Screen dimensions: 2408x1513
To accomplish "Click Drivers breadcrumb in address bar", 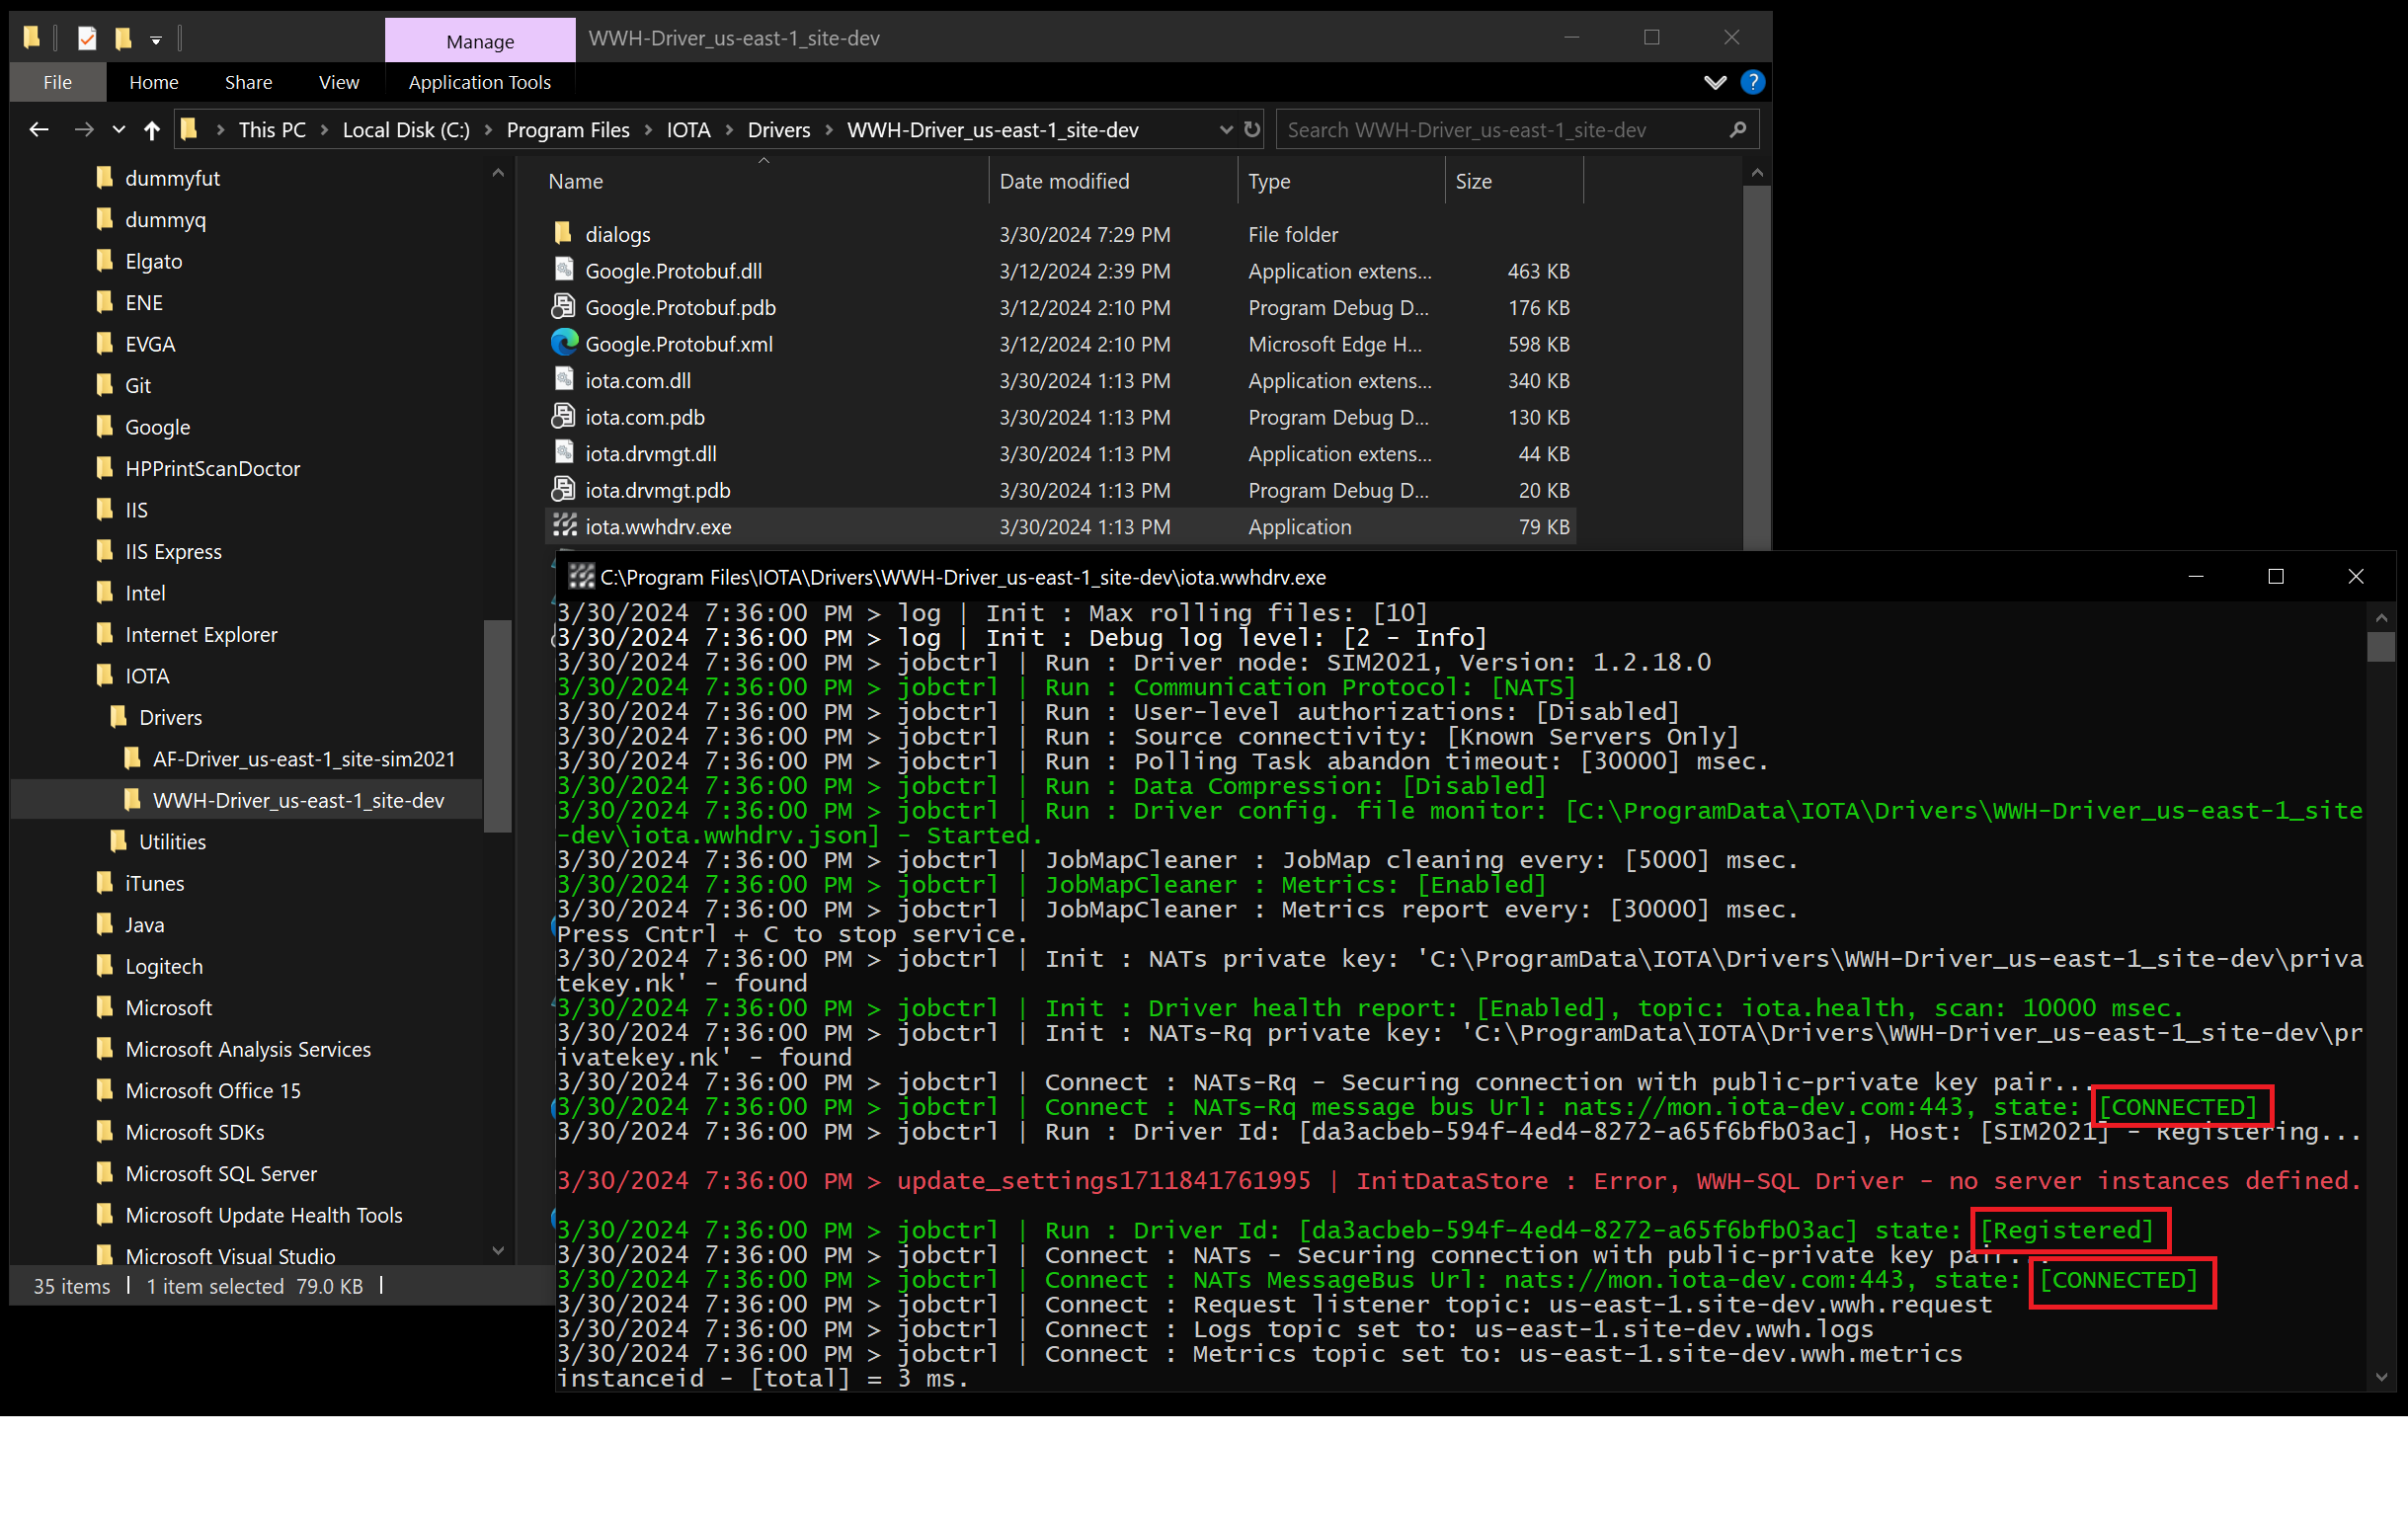I will (x=779, y=130).
